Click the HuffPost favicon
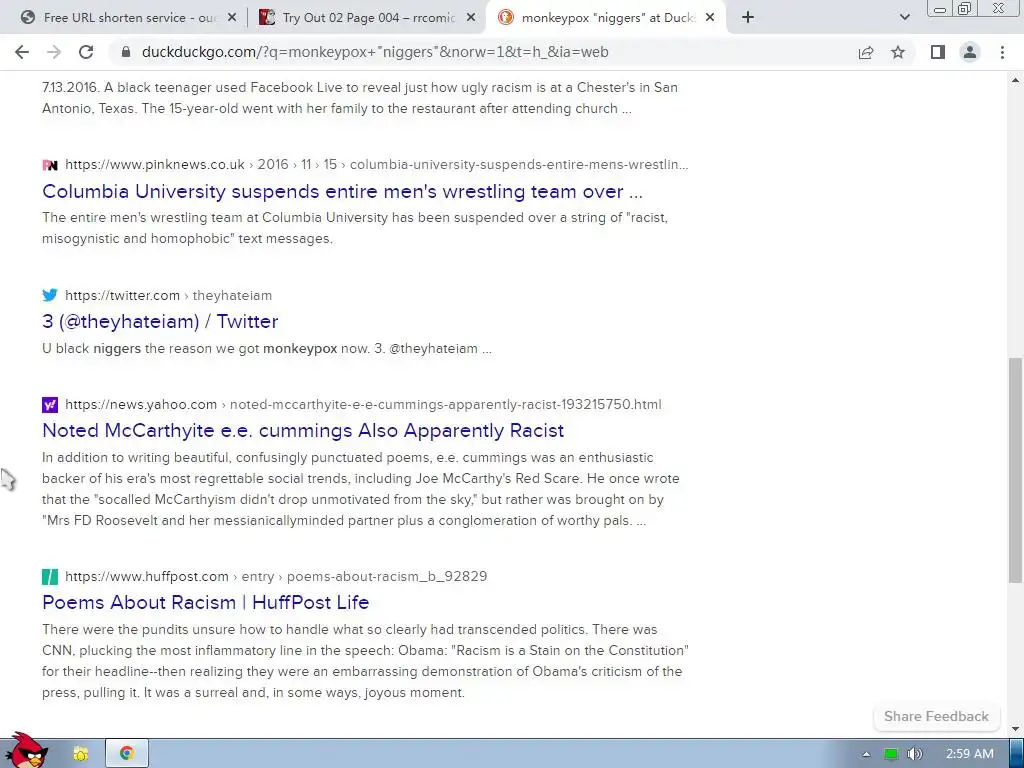Screen dimensions: 1024x768 (x=50, y=576)
